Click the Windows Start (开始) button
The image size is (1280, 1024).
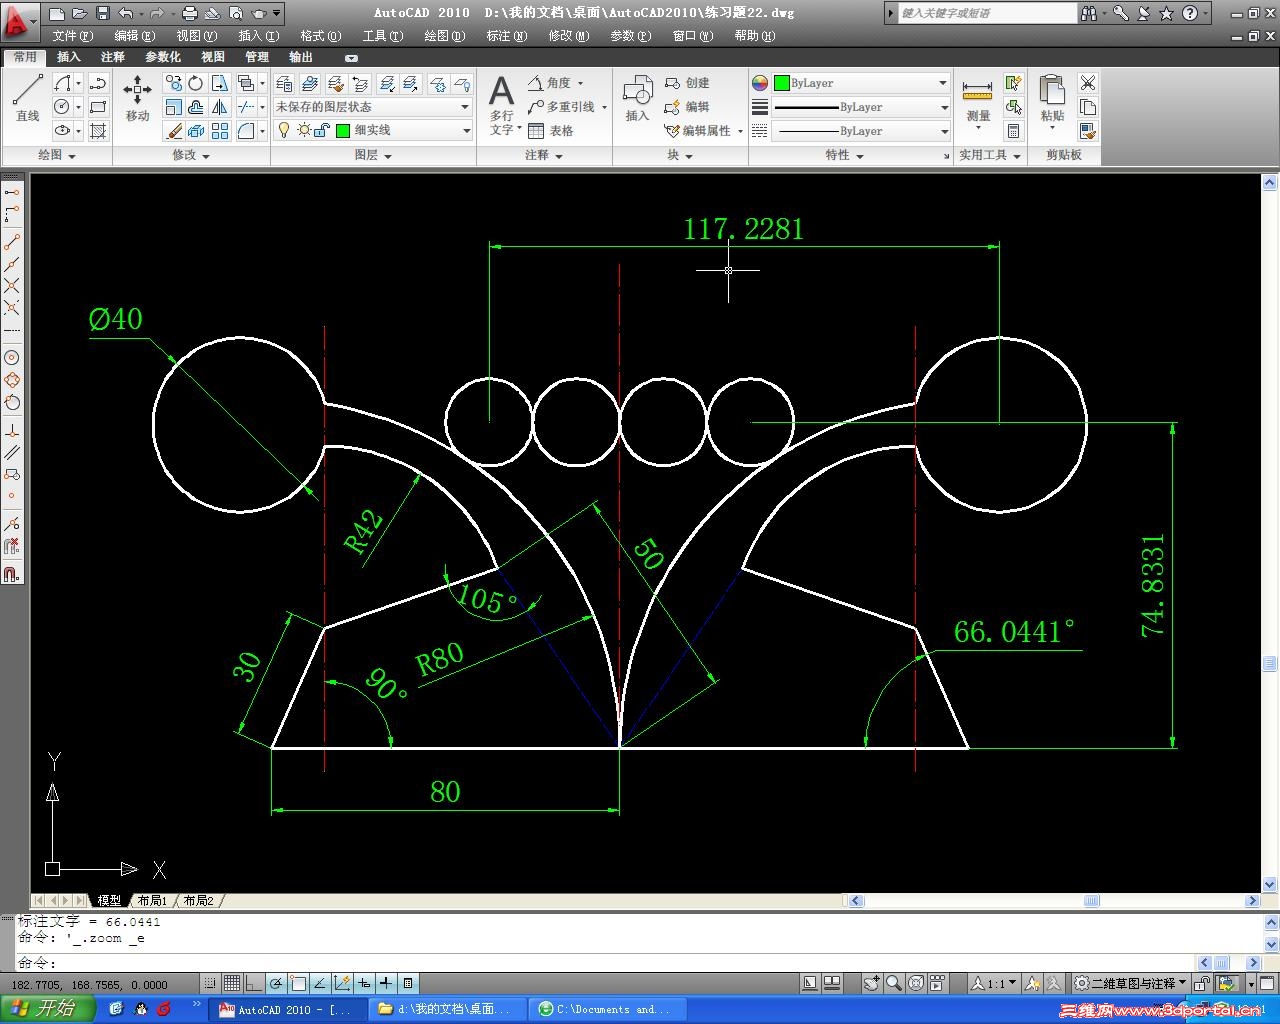(46, 1009)
